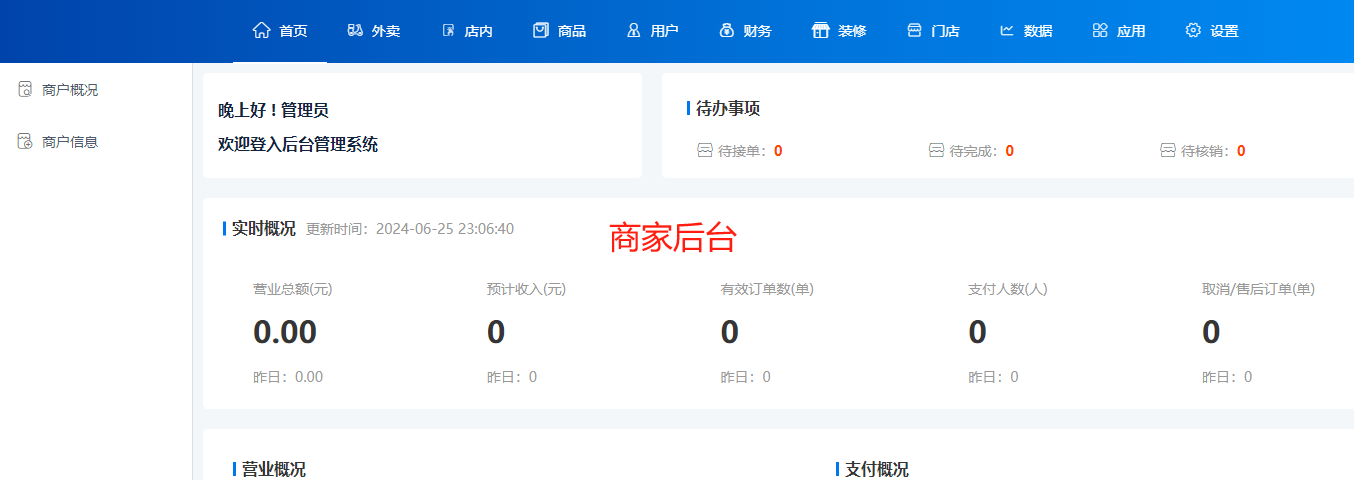The width and height of the screenshot is (1354, 480).
Task: Click the shop icon for 门店
Action: tap(914, 30)
